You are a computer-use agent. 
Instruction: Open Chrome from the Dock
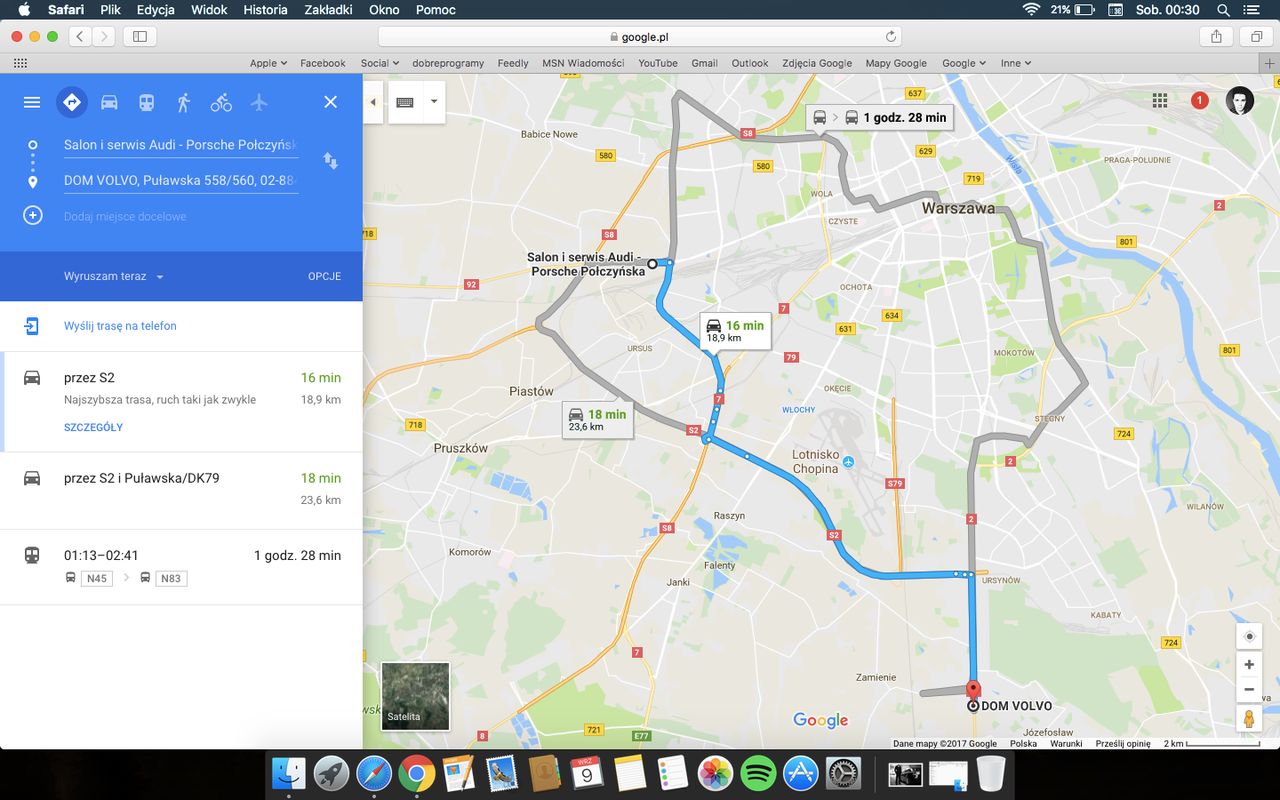[x=417, y=772]
